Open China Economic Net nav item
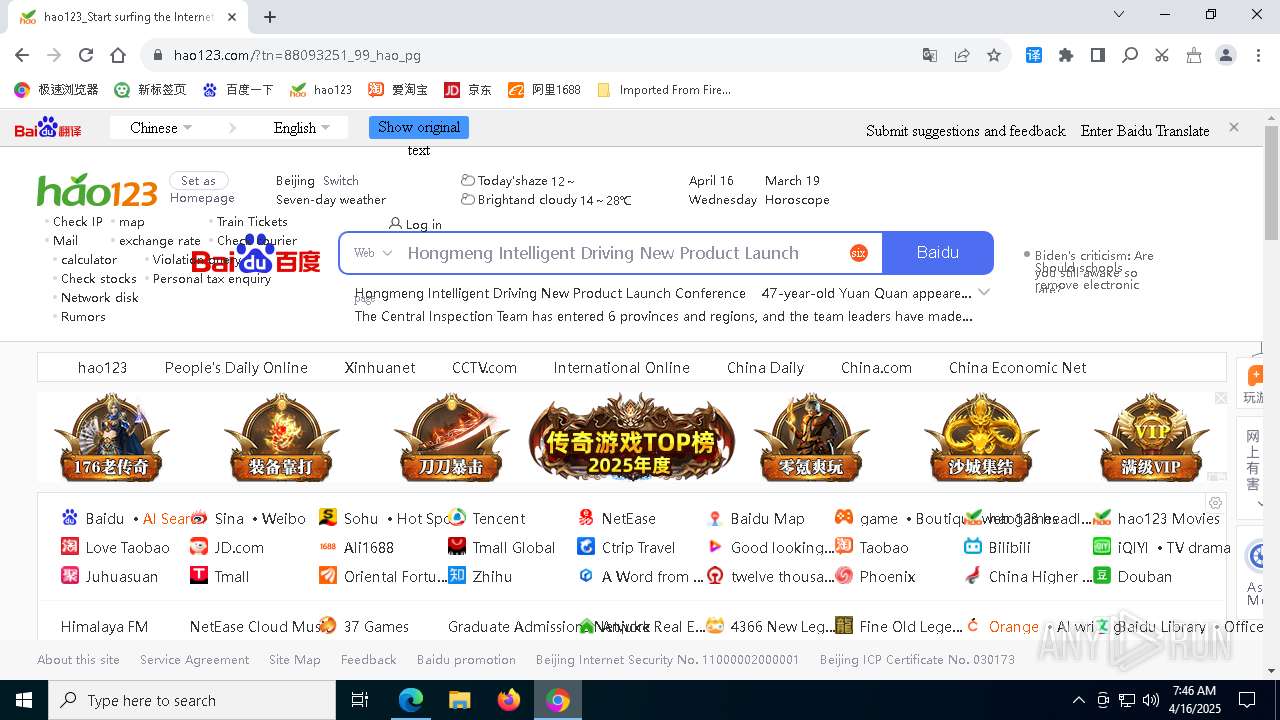 [x=1017, y=368]
